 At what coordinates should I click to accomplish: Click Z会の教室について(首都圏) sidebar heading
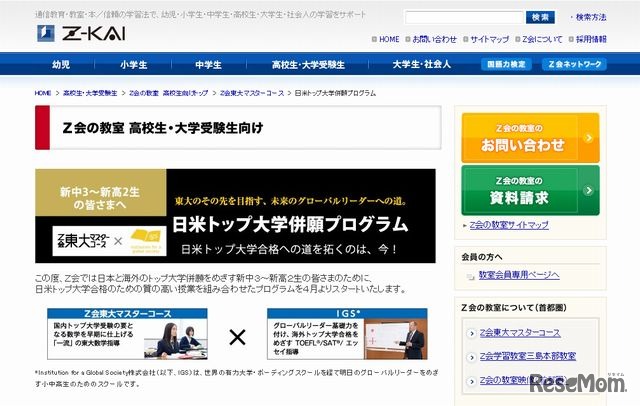point(514,308)
